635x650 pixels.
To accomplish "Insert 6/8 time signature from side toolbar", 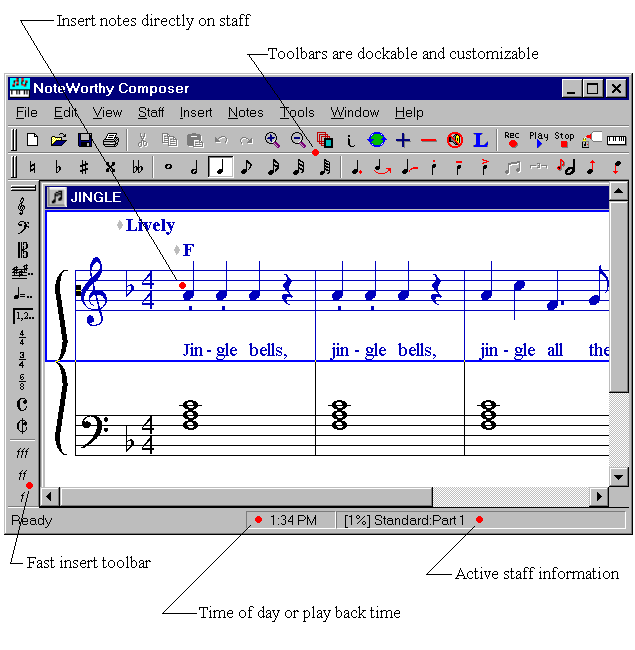I will coord(22,382).
